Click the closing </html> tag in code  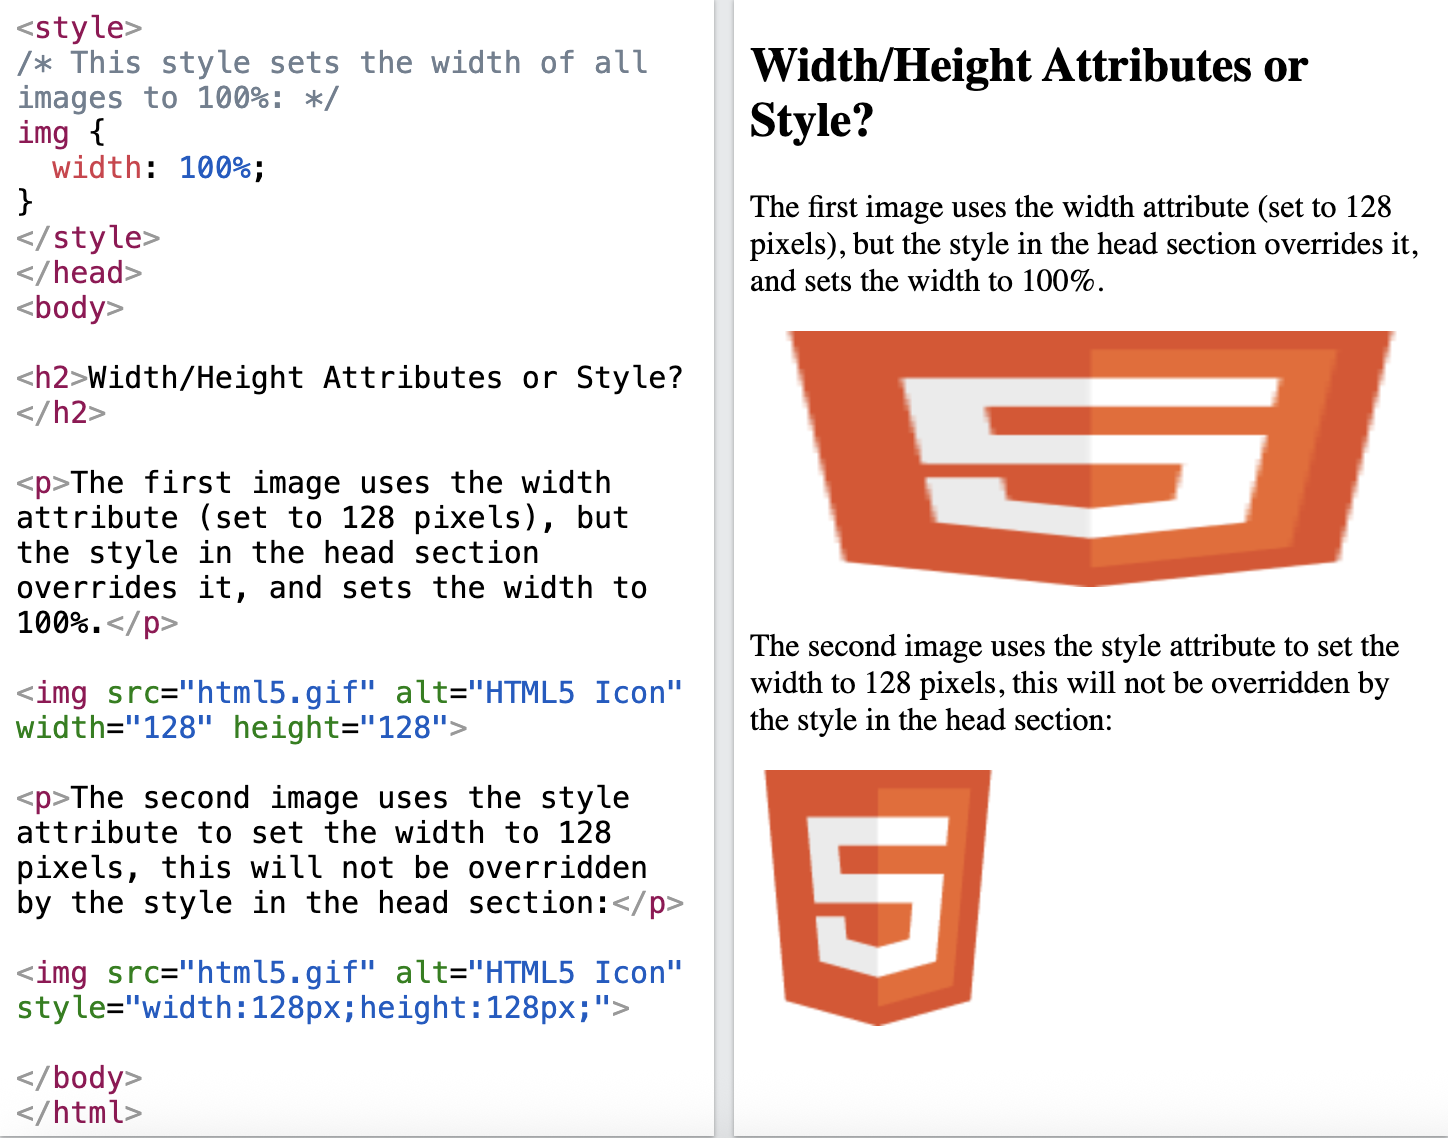(79, 1113)
